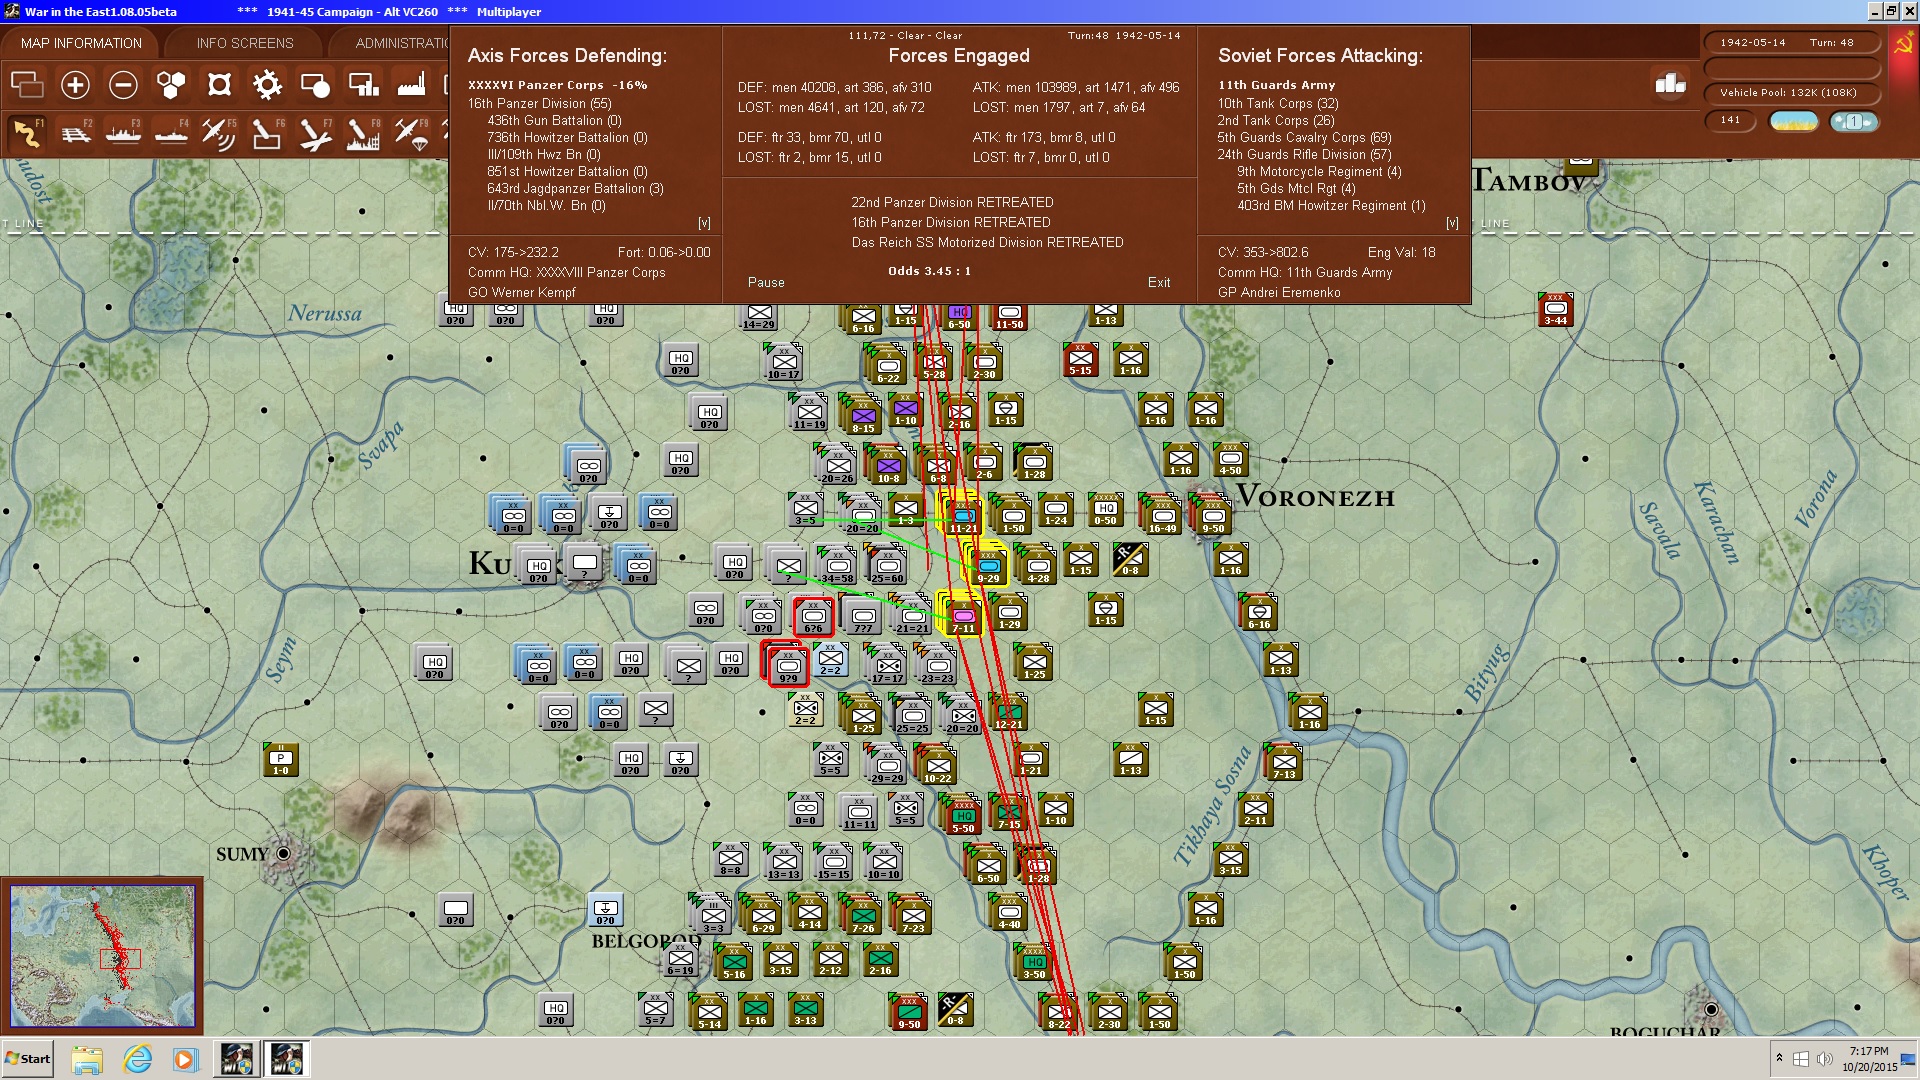Open the INFO SCREENS tab
Viewport: 1920px width, 1080px height.
(x=245, y=43)
